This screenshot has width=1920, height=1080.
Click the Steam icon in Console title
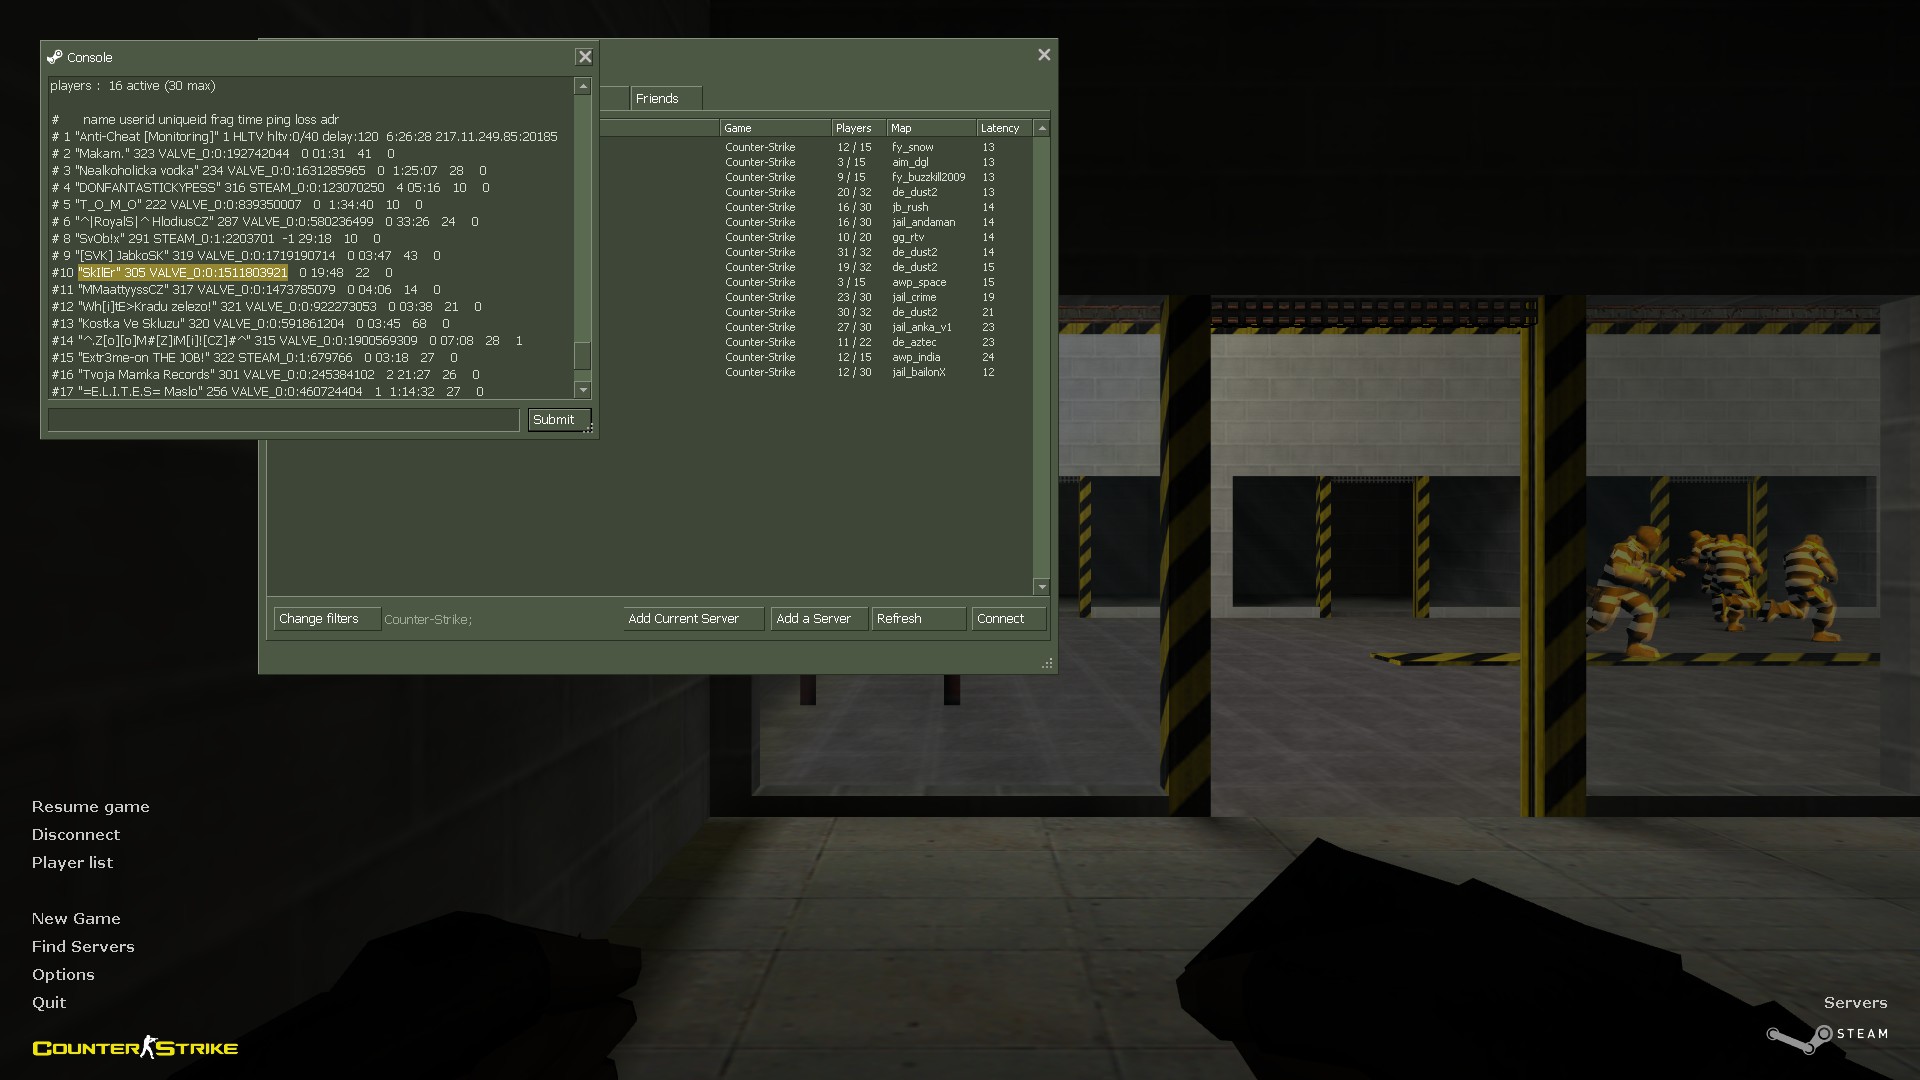[x=55, y=57]
